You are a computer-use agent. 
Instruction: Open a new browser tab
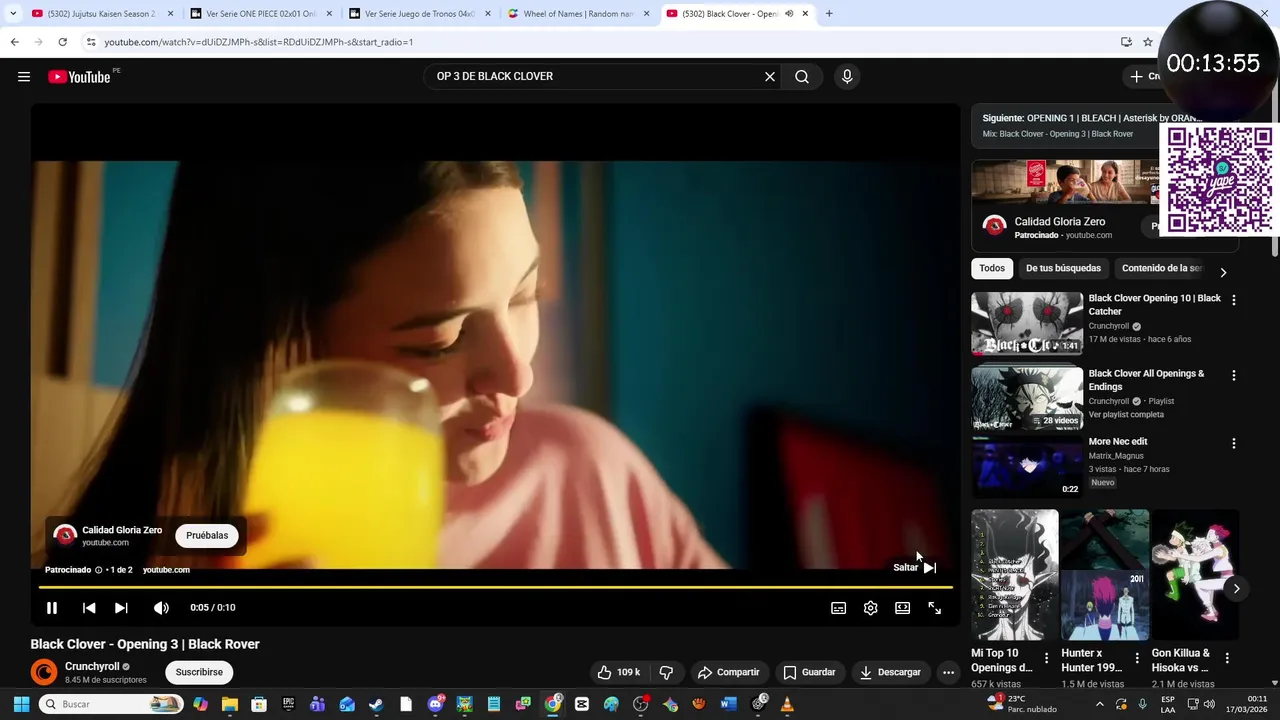tap(829, 14)
